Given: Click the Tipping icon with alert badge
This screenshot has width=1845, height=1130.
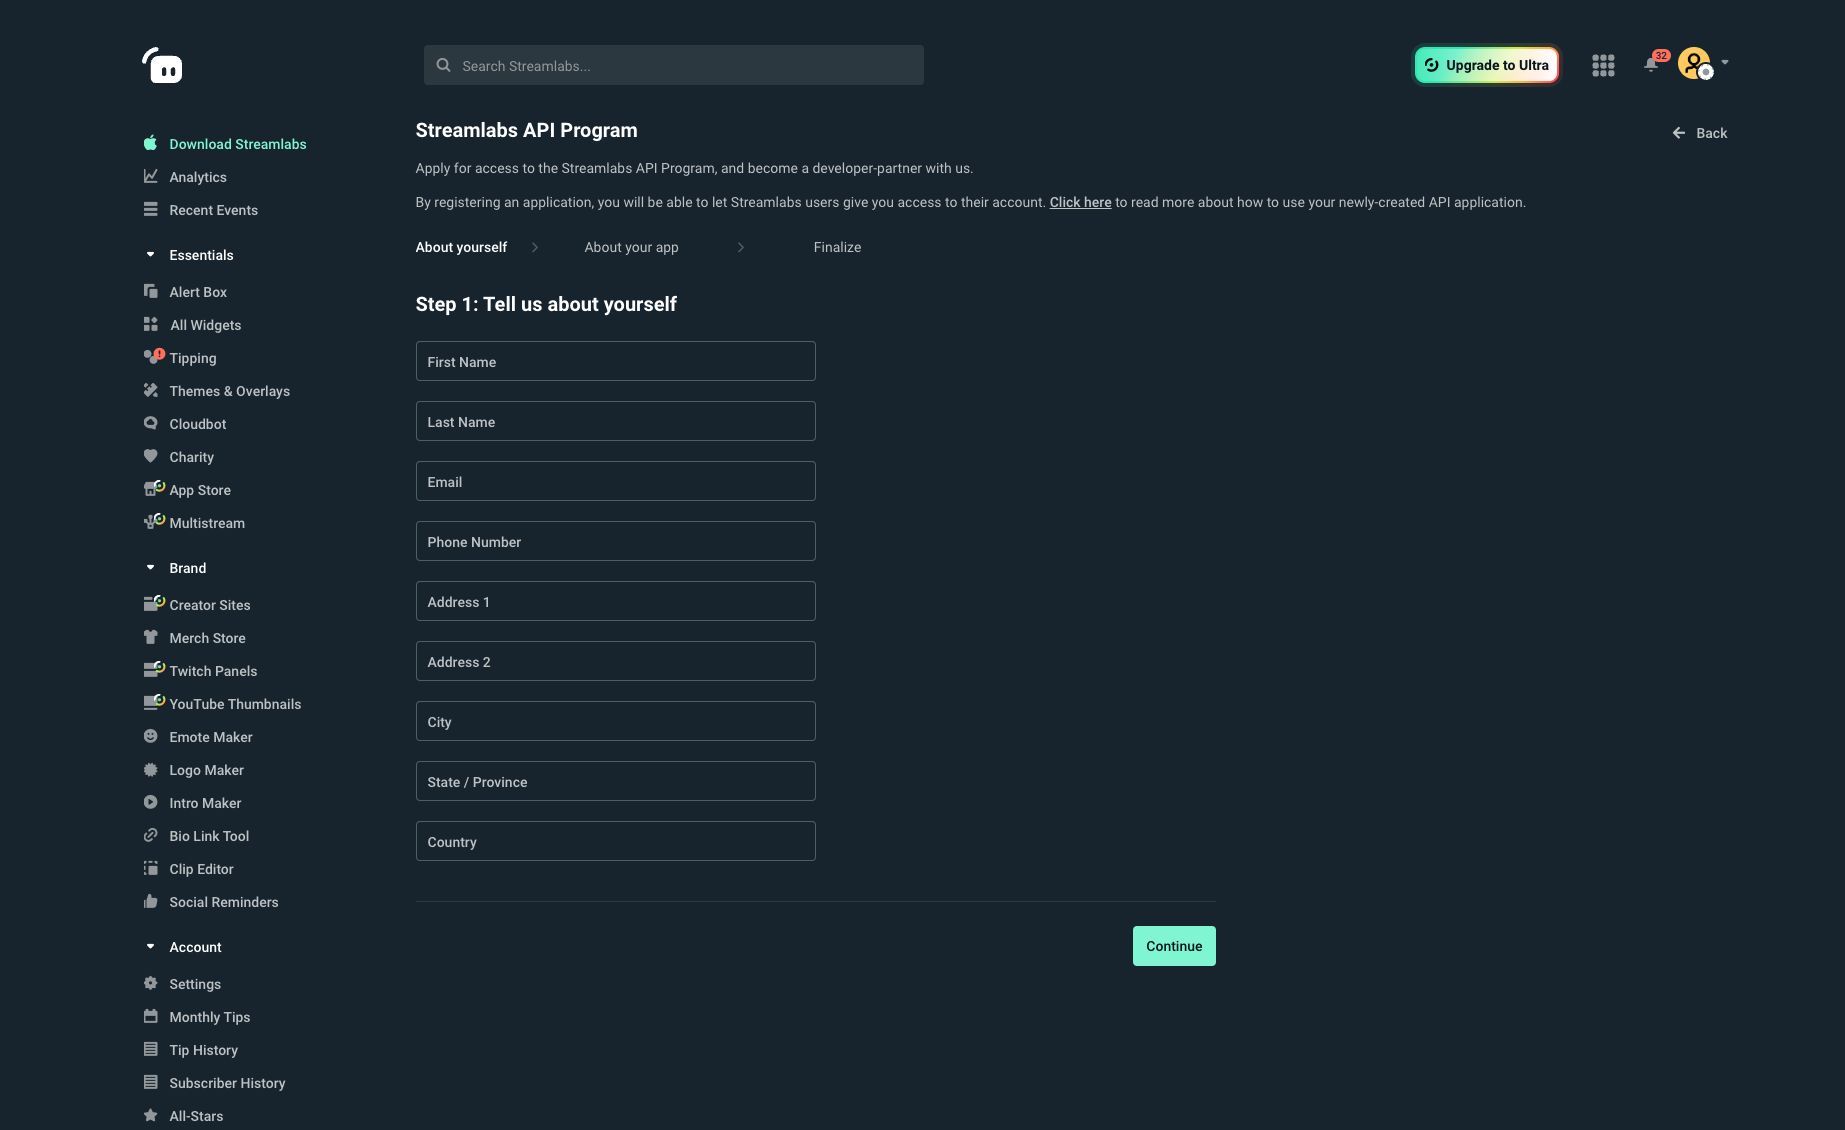Looking at the screenshot, I should 153,356.
